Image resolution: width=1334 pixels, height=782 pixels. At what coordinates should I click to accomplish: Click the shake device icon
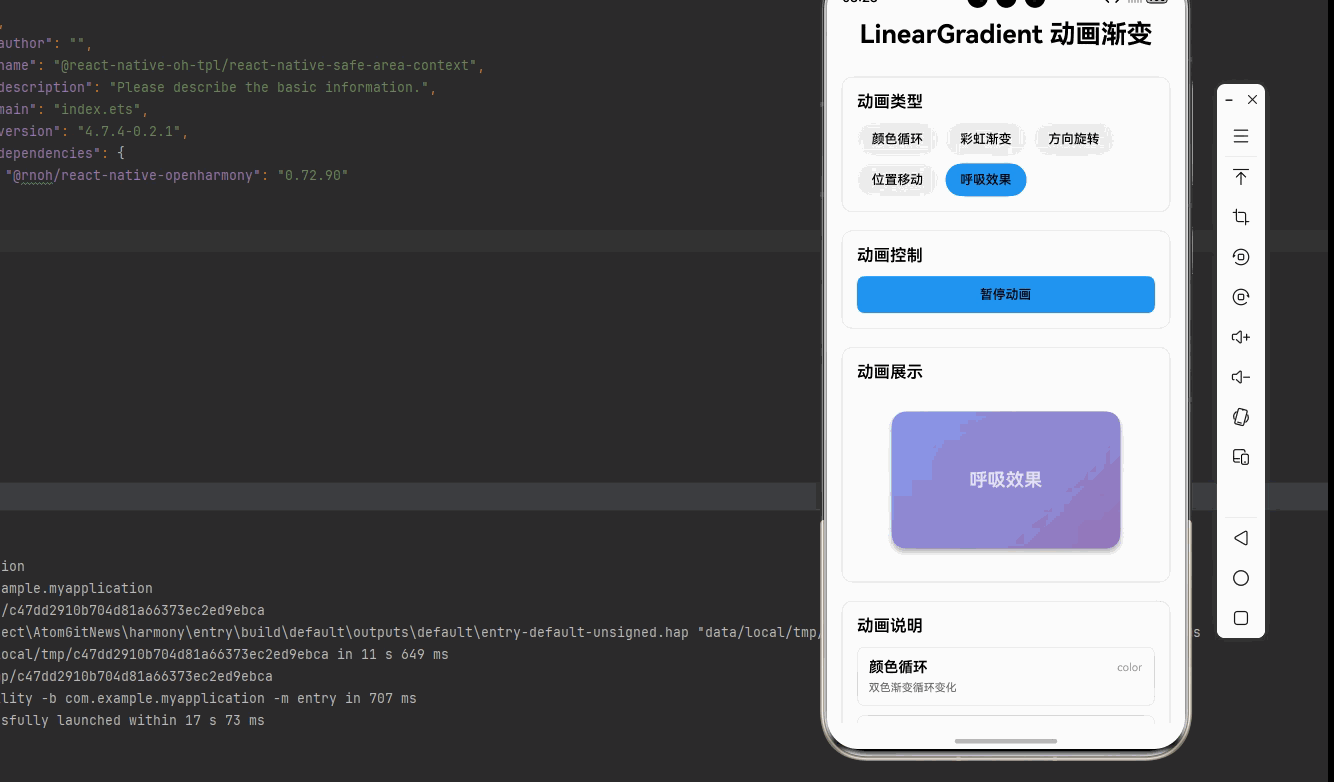tap(1241, 417)
